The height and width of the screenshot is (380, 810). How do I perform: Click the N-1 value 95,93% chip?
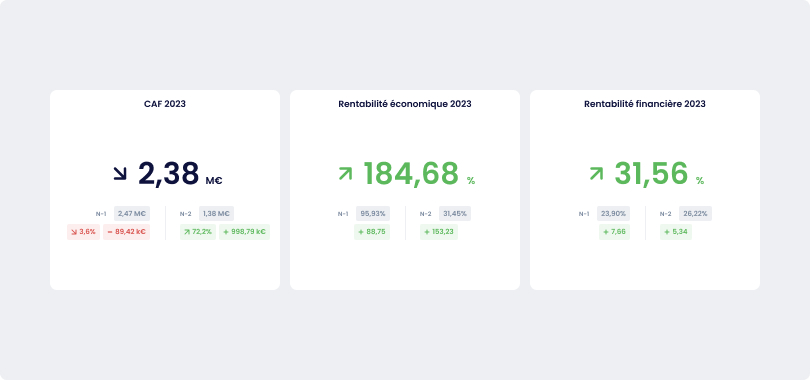(373, 214)
